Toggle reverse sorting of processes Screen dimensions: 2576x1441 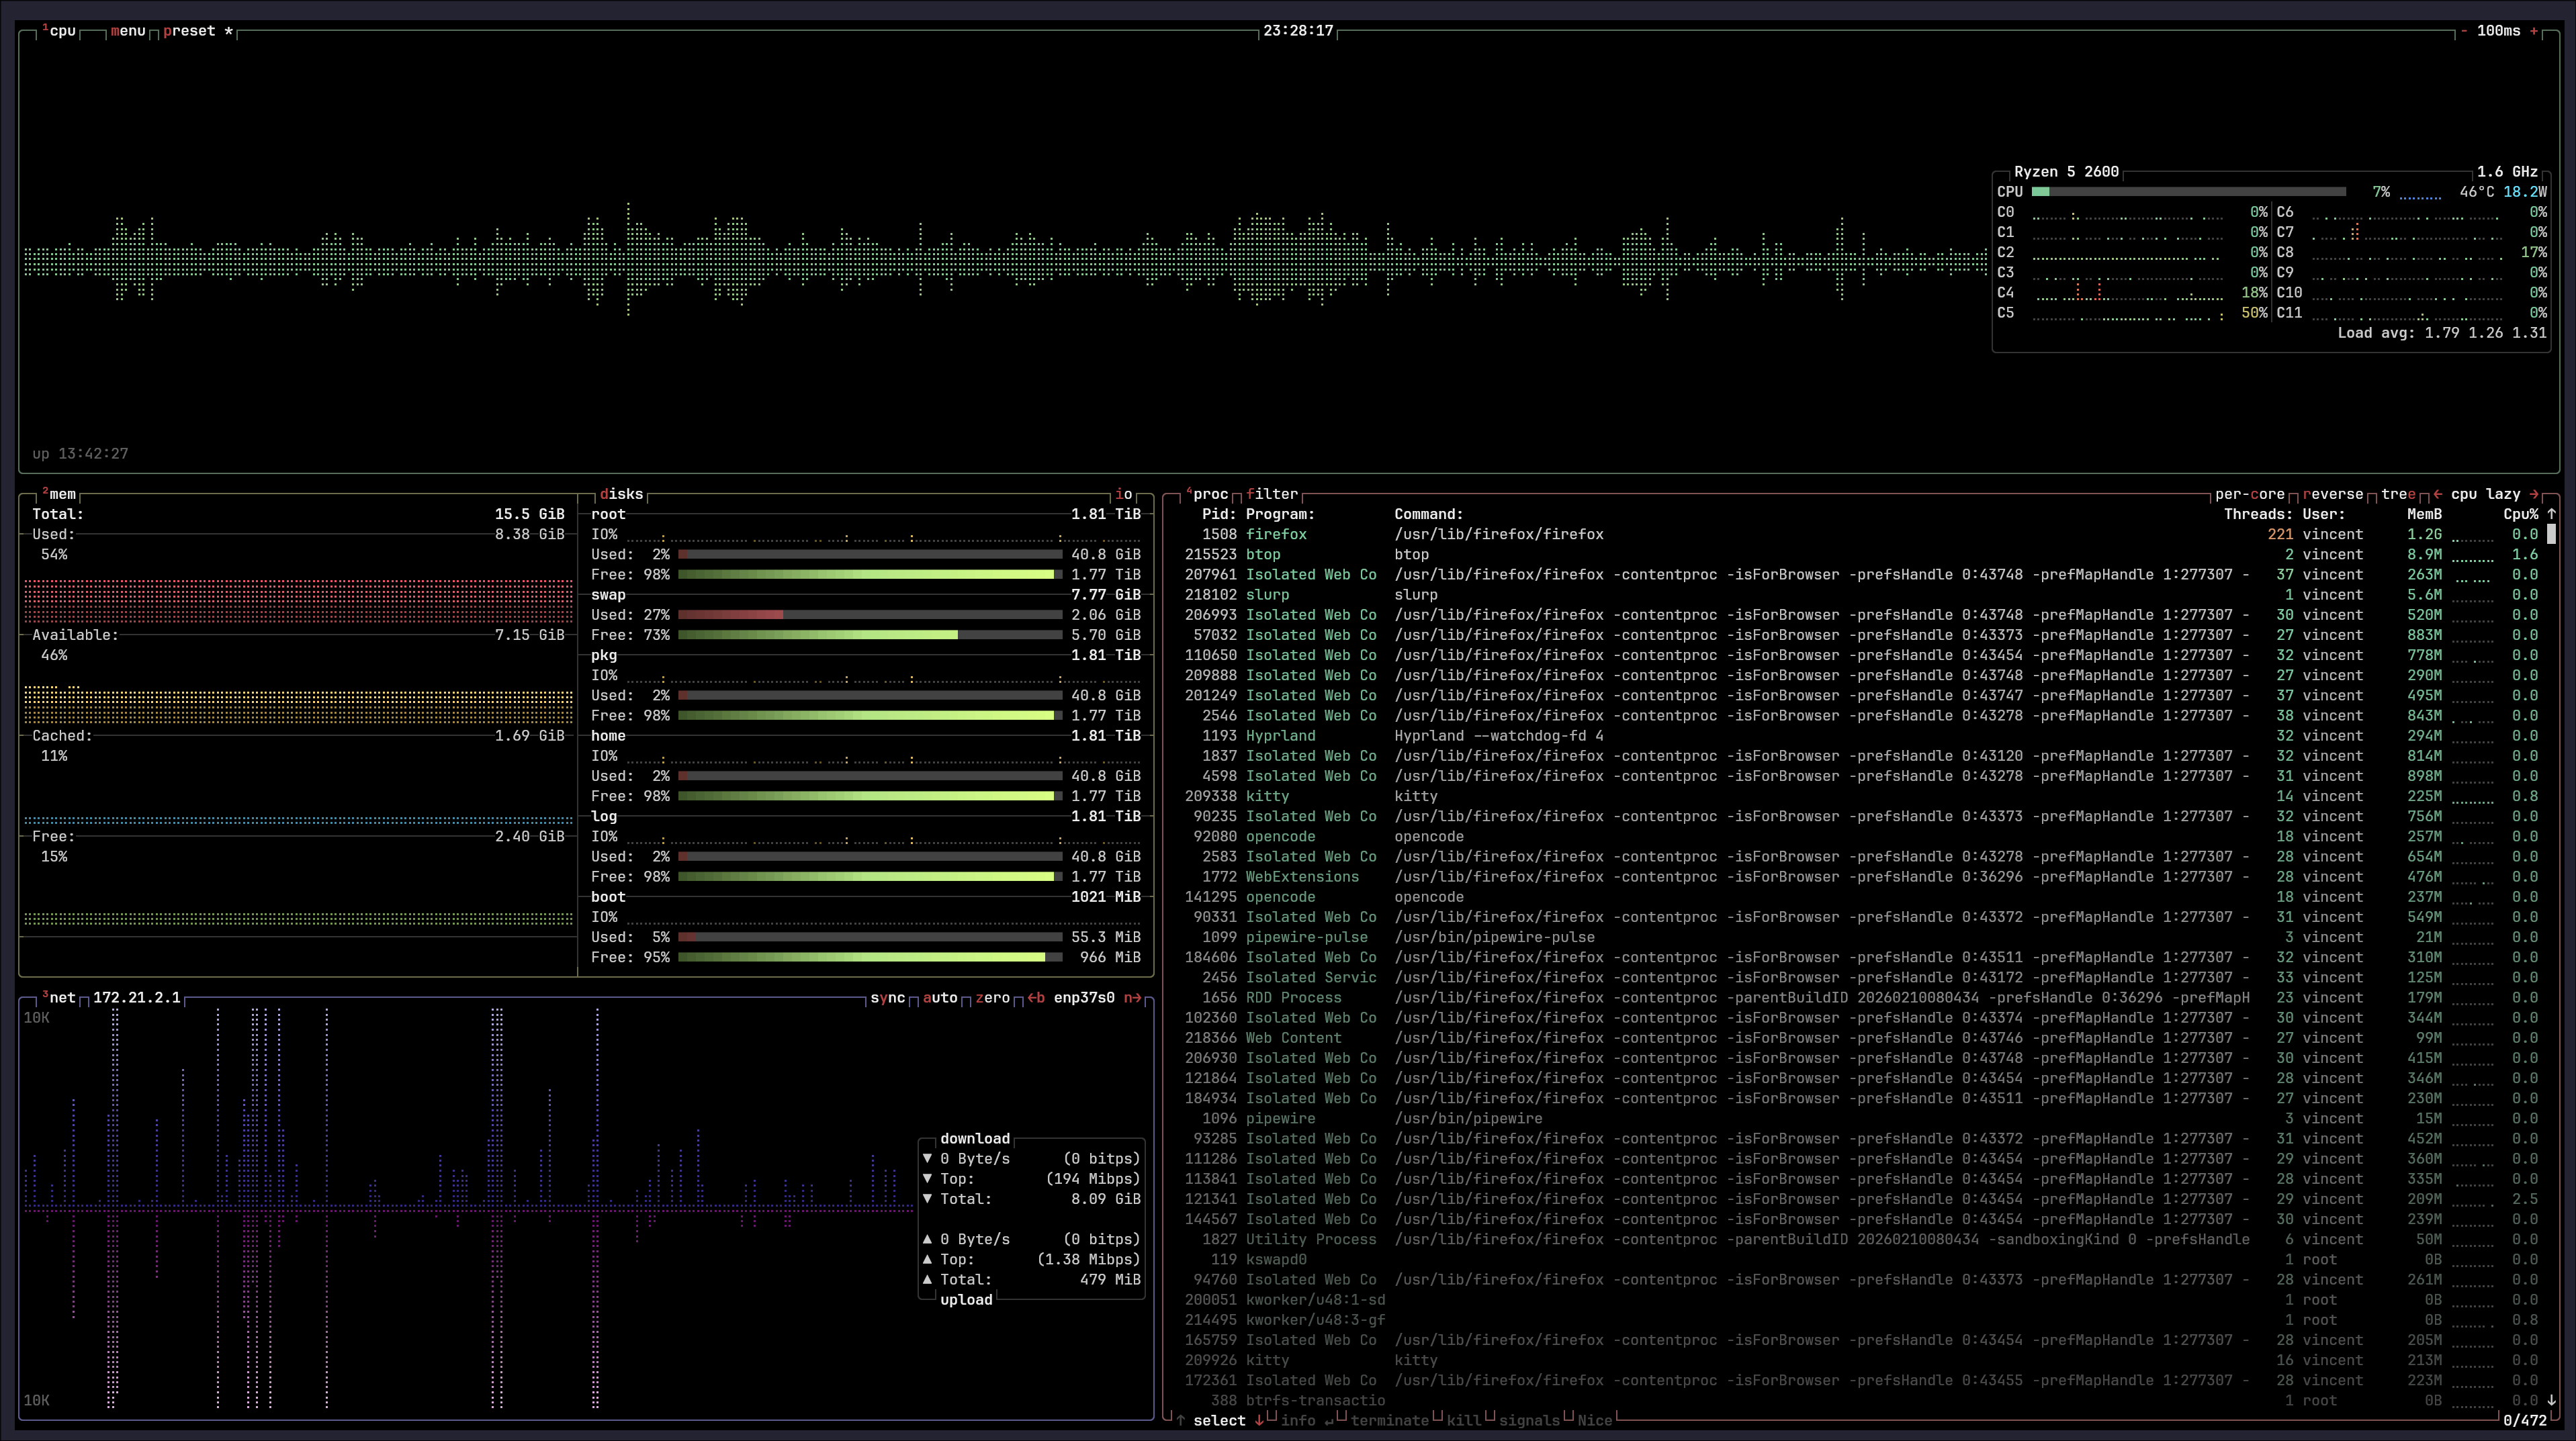coord(2332,494)
